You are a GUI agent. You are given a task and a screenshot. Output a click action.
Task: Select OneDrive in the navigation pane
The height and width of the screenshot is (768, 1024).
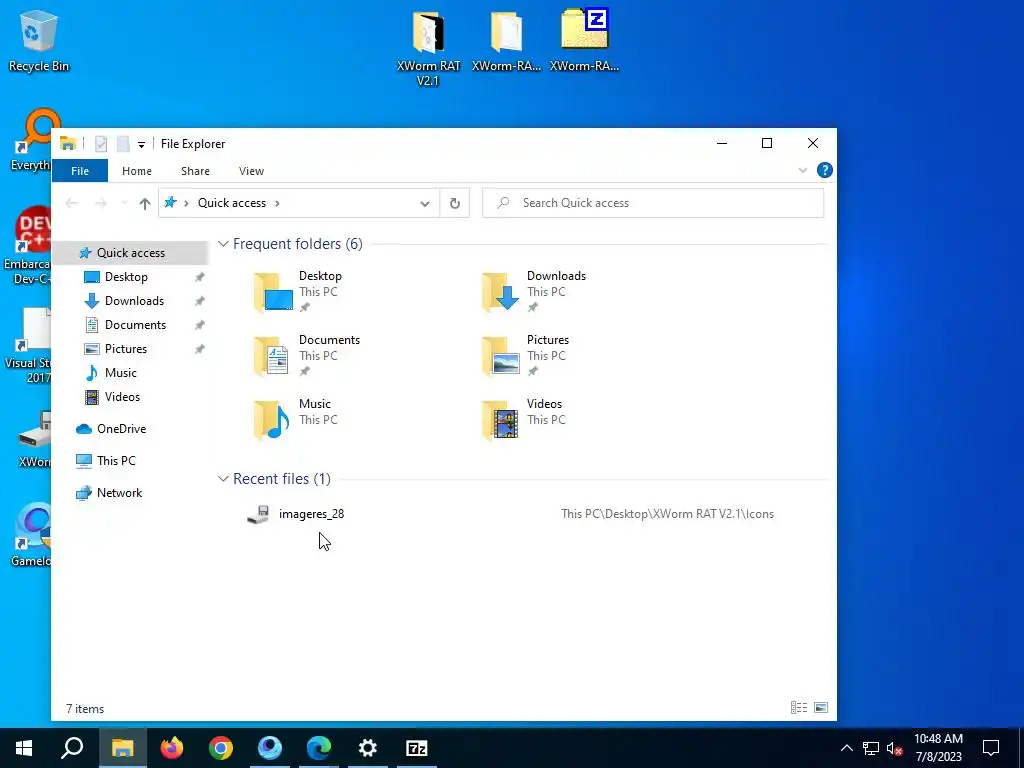[121, 429]
